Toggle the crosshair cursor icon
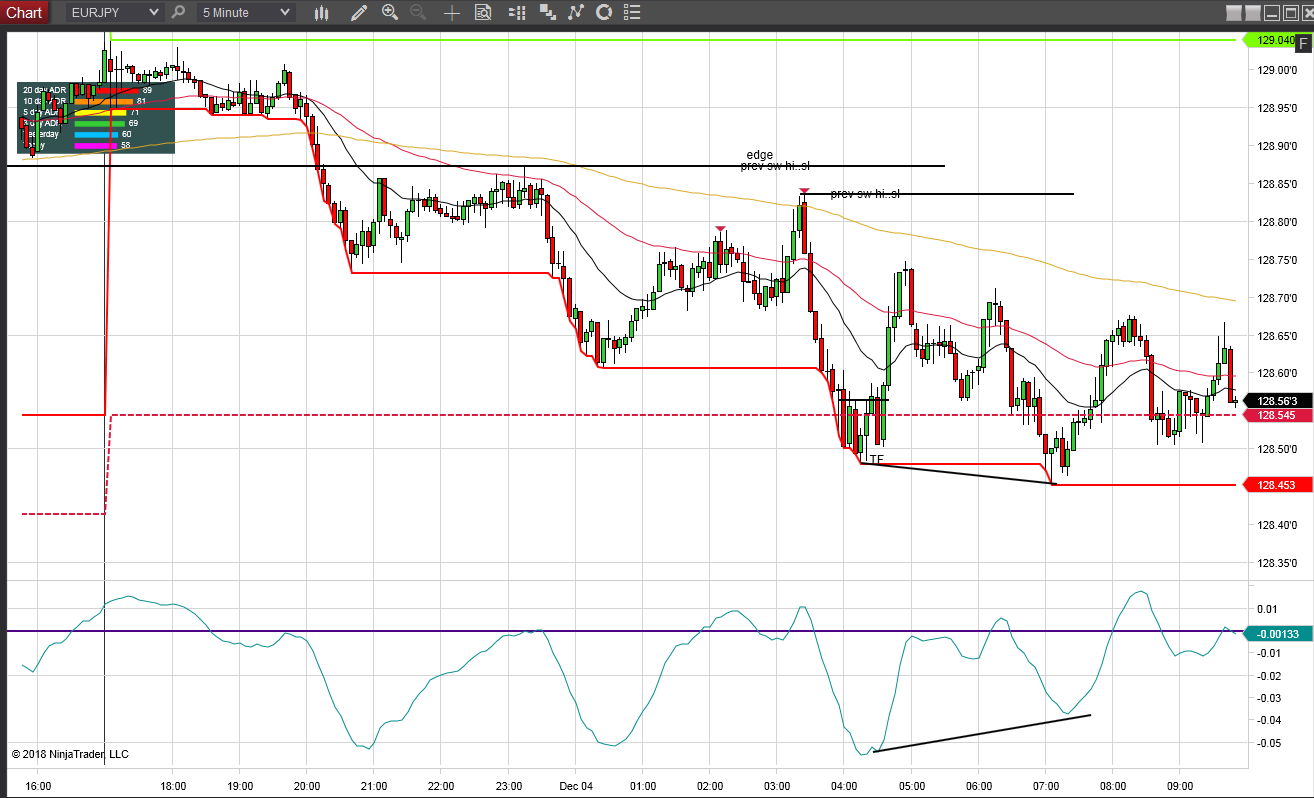The width and height of the screenshot is (1314, 798). [452, 13]
